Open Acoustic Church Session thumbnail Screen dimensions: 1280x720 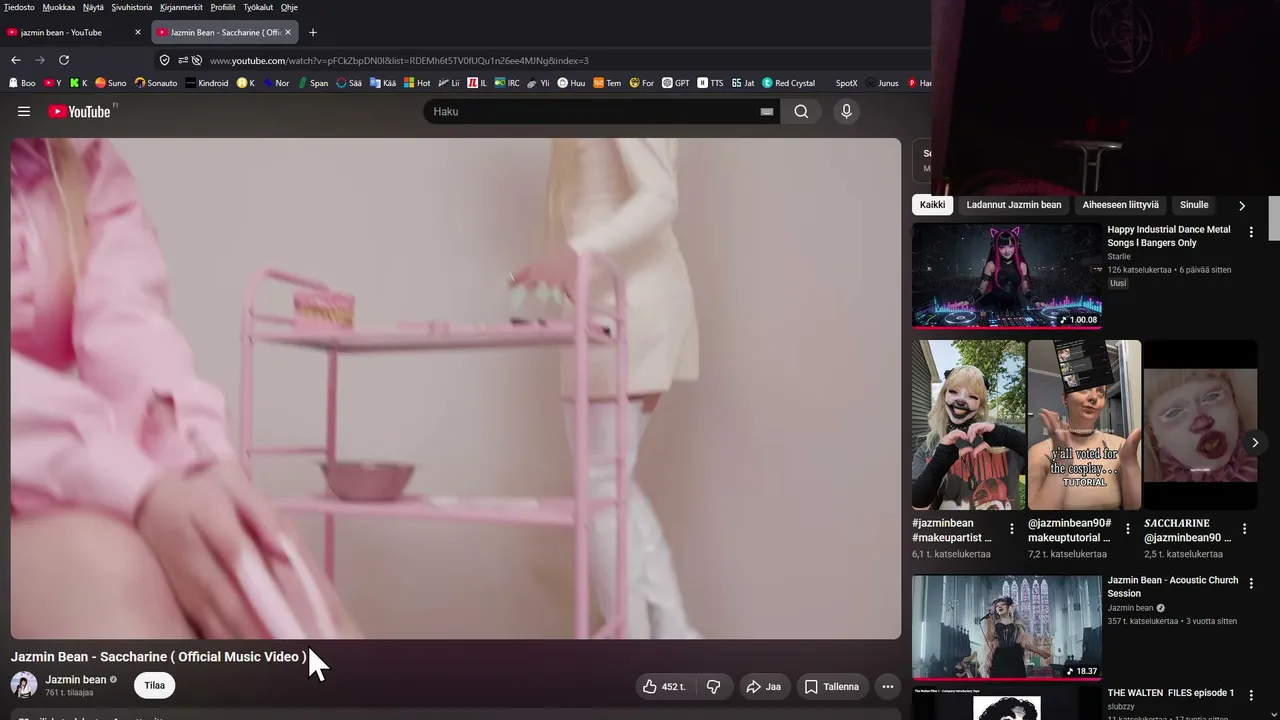(1007, 628)
